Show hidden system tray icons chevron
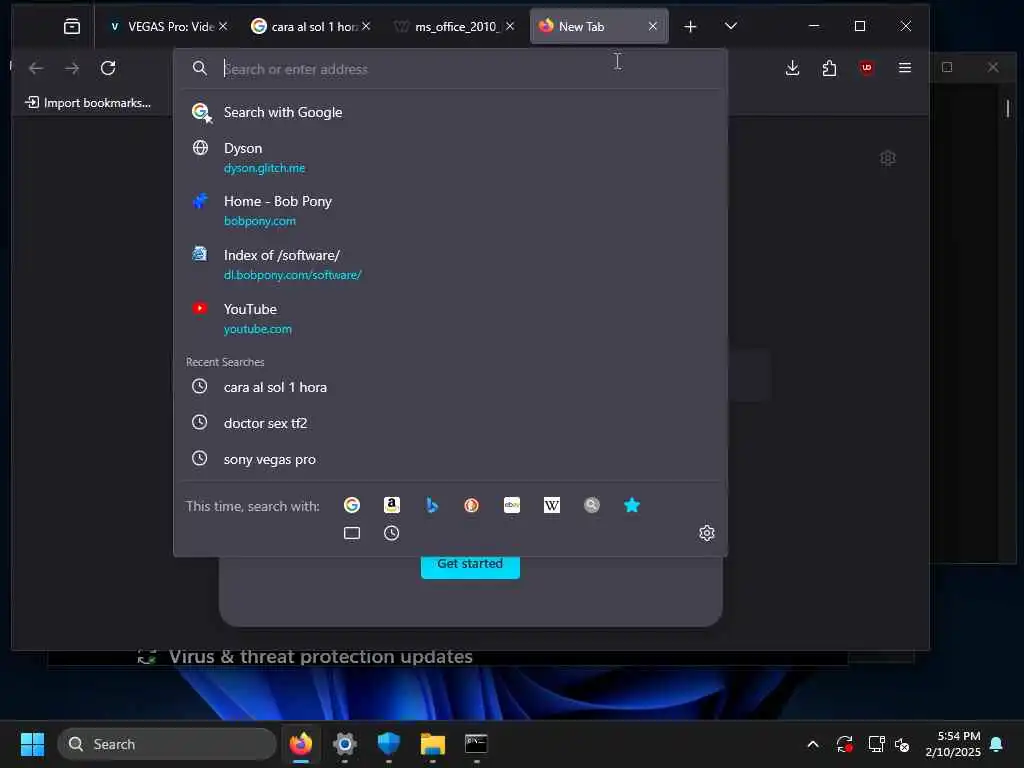The width and height of the screenshot is (1024, 768). point(813,744)
